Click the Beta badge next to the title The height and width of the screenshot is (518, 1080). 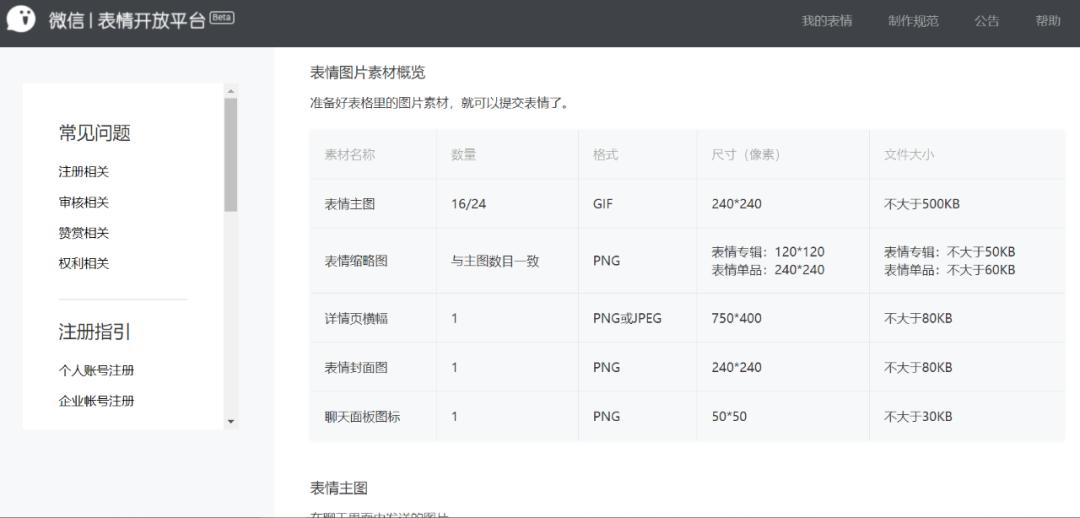222,18
